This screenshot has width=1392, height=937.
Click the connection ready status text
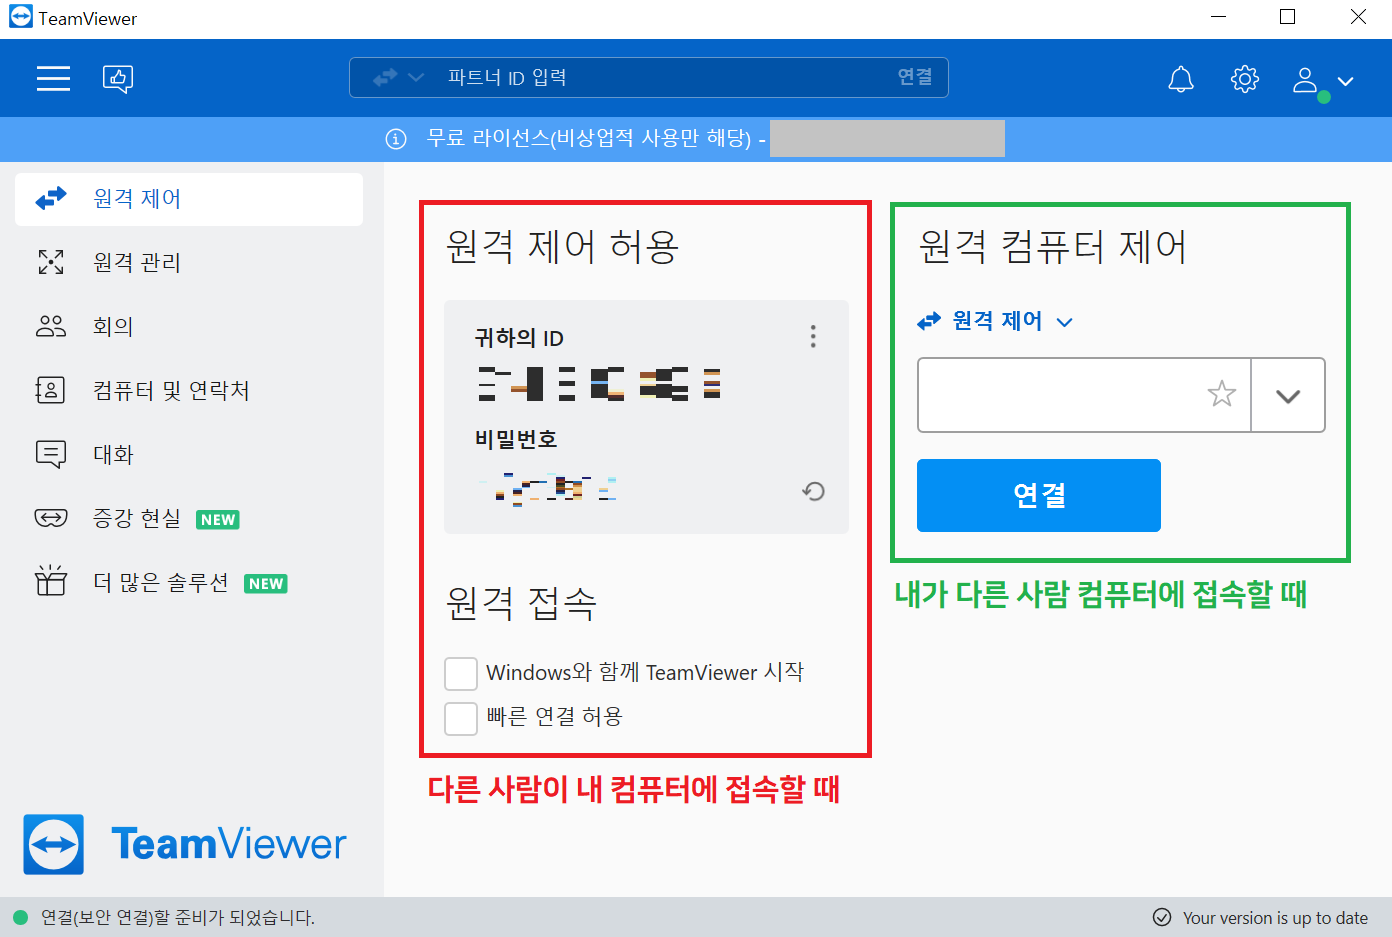[178, 917]
